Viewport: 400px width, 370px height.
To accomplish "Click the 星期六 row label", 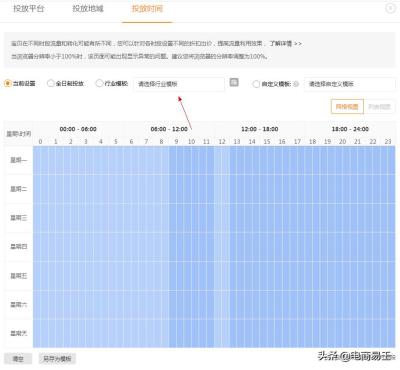I will pyautogui.click(x=19, y=305).
